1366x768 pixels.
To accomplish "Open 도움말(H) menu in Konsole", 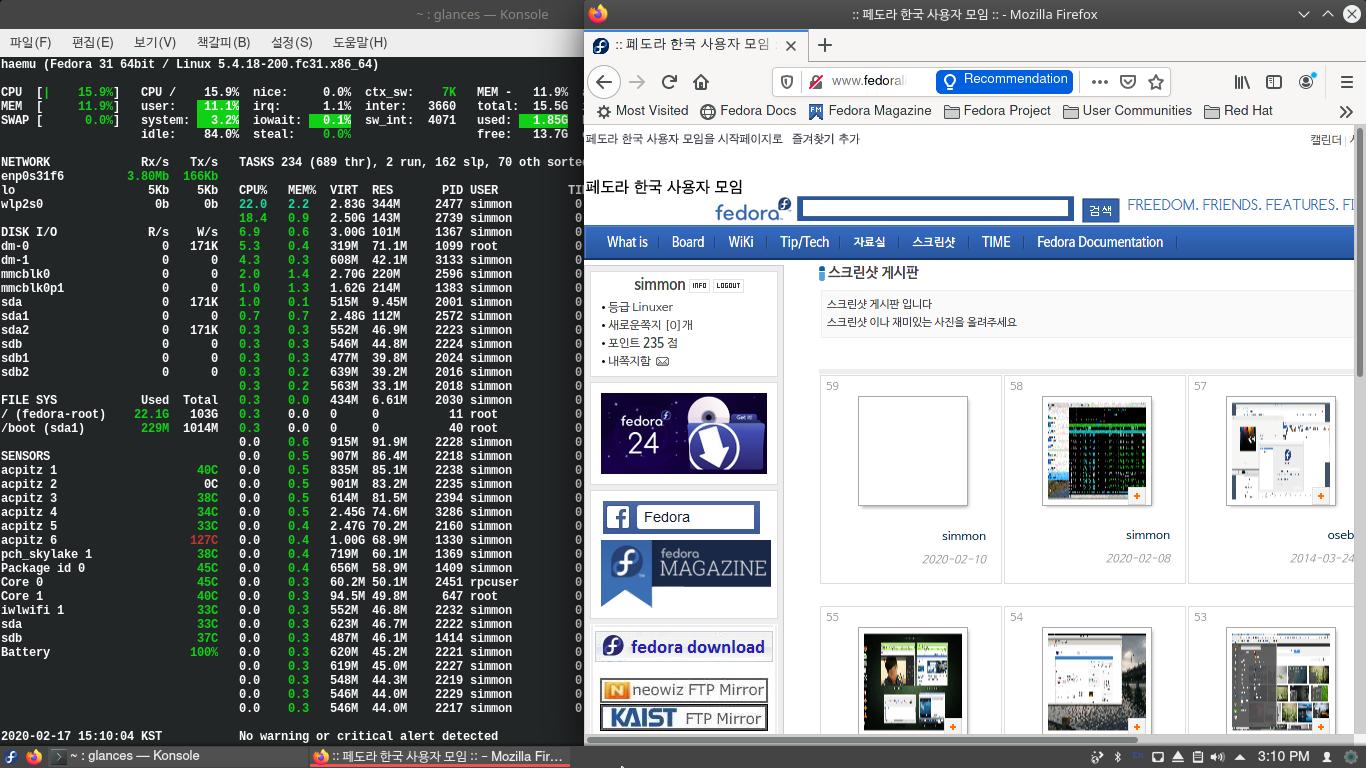I will tap(360, 42).
